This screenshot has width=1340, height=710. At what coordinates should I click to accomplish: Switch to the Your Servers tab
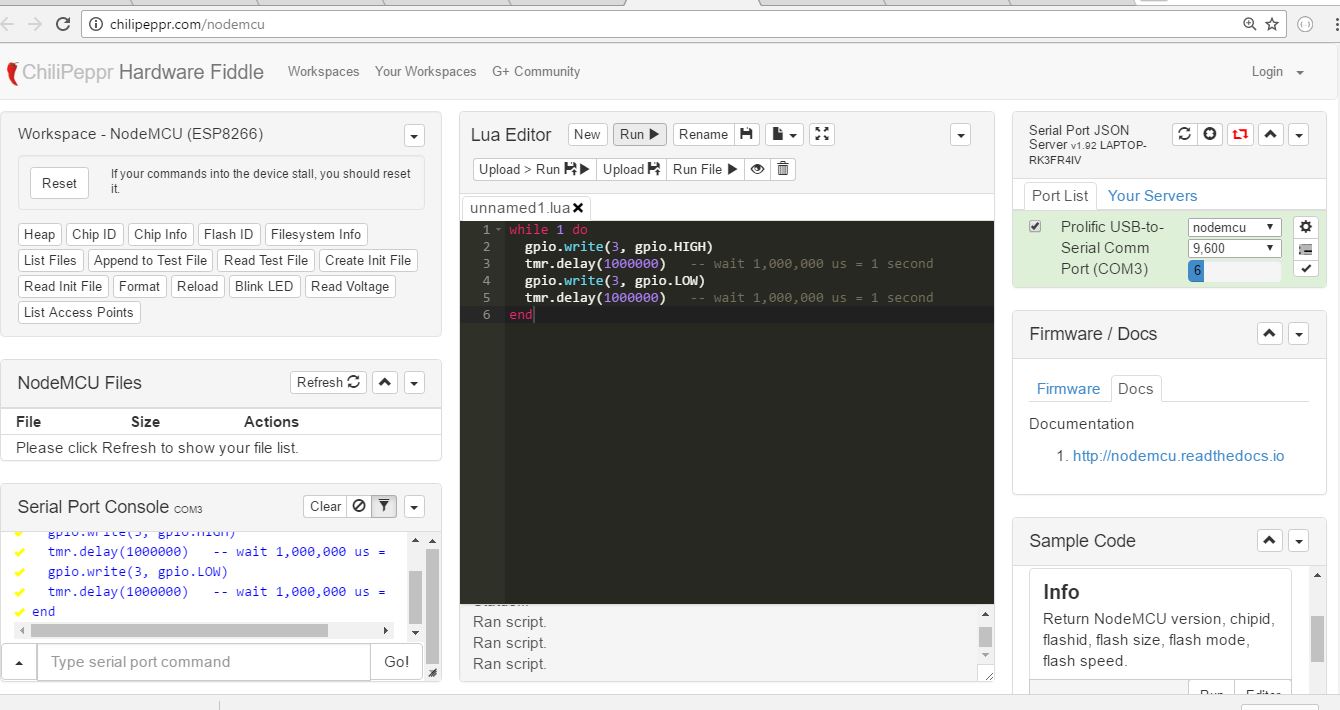[x=1152, y=196]
